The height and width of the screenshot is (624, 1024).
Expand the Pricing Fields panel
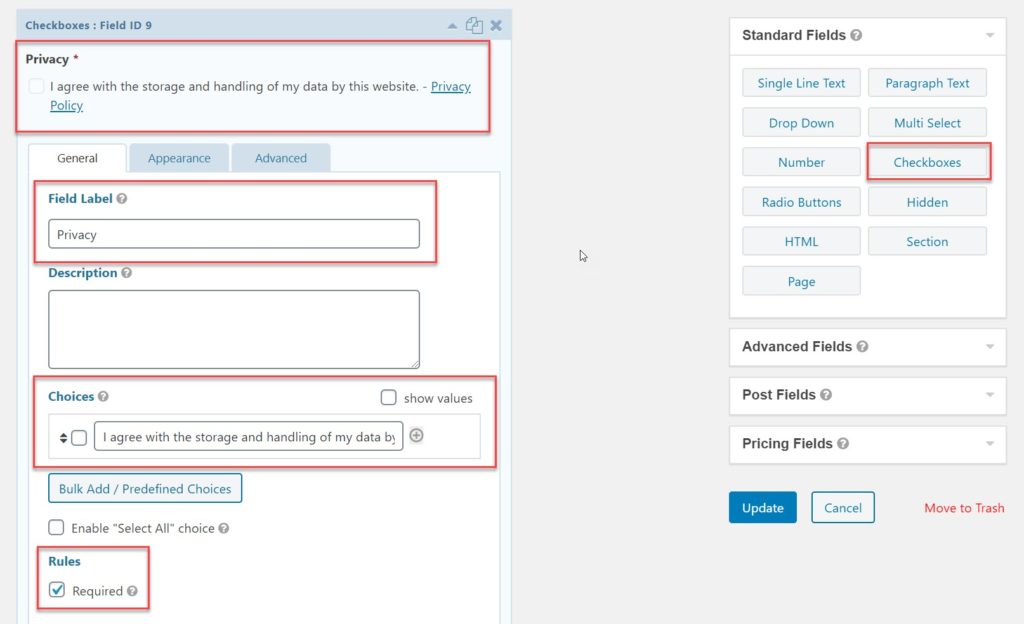(x=989, y=444)
